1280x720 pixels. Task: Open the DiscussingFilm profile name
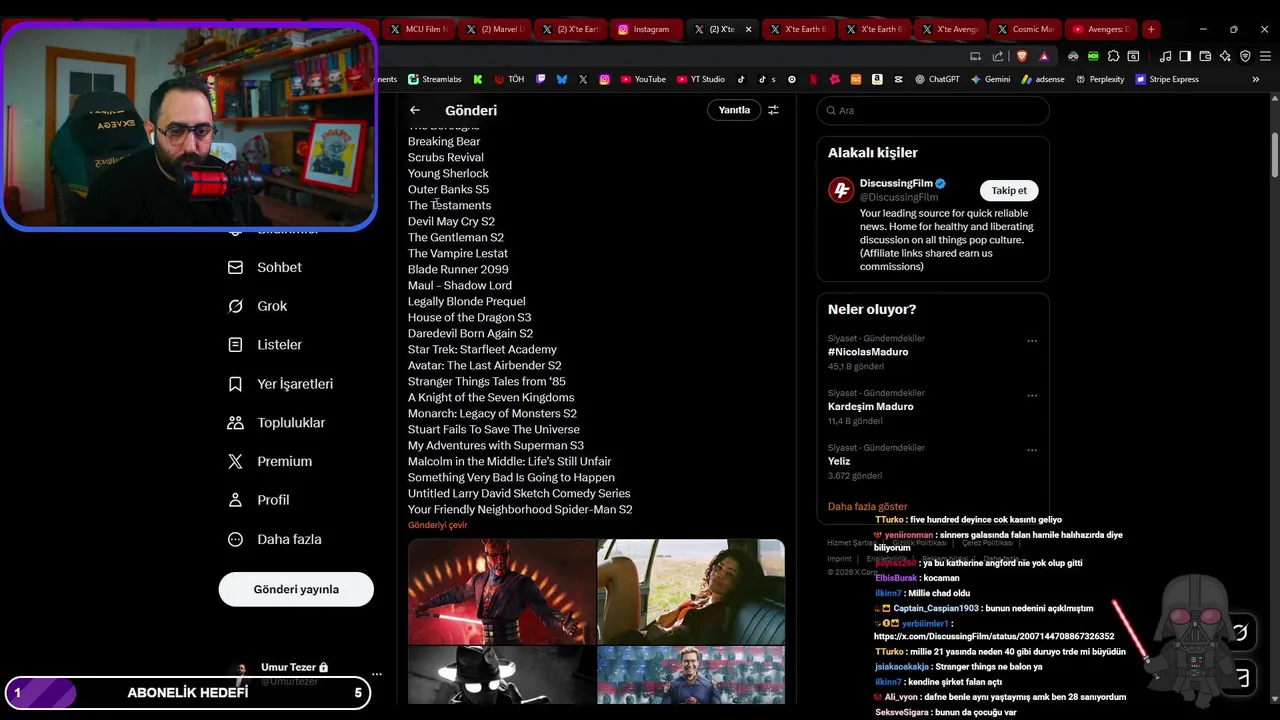(896, 183)
